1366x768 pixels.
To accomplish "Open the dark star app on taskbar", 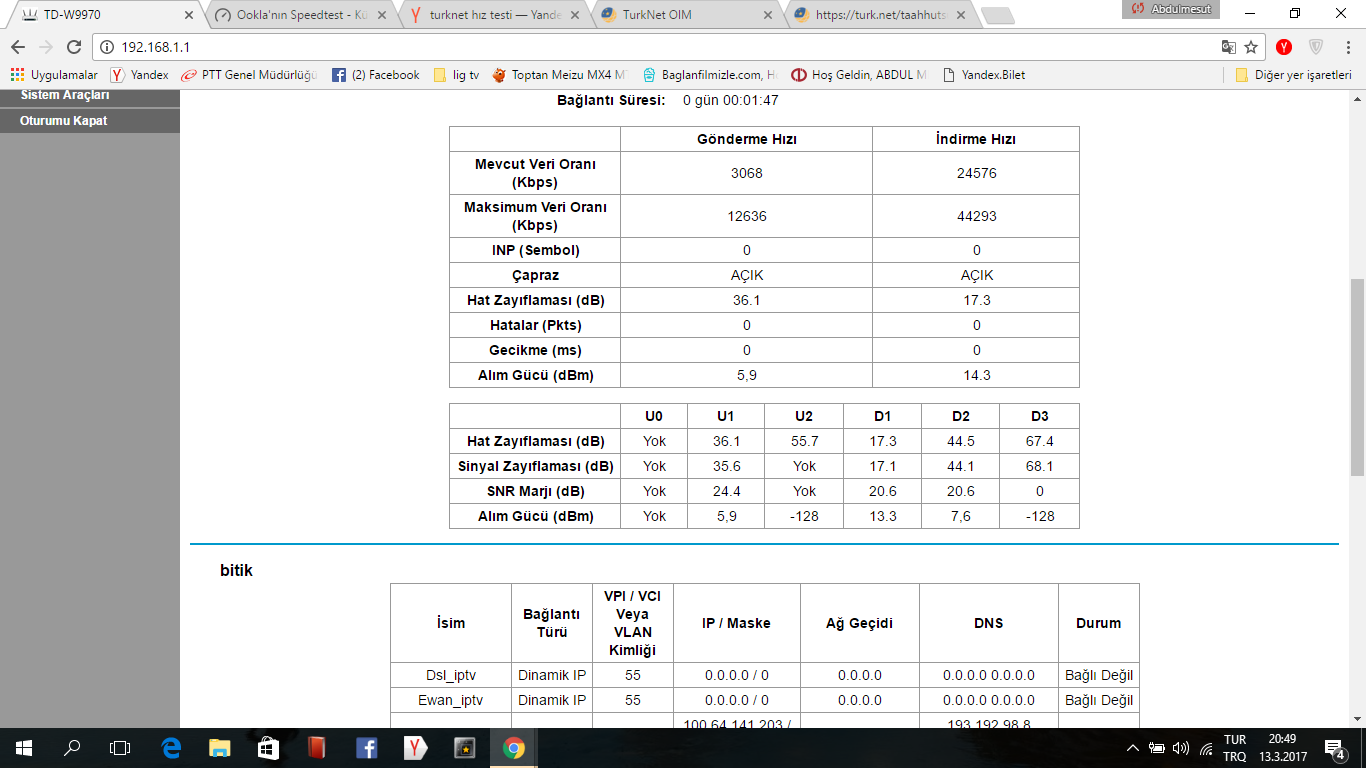I will point(464,748).
